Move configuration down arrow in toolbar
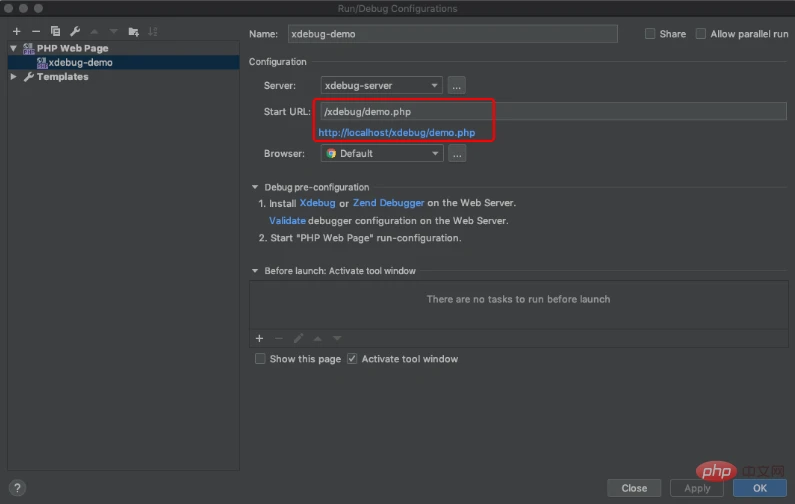This screenshot has width=795, height=504. [x=114, y=31]
